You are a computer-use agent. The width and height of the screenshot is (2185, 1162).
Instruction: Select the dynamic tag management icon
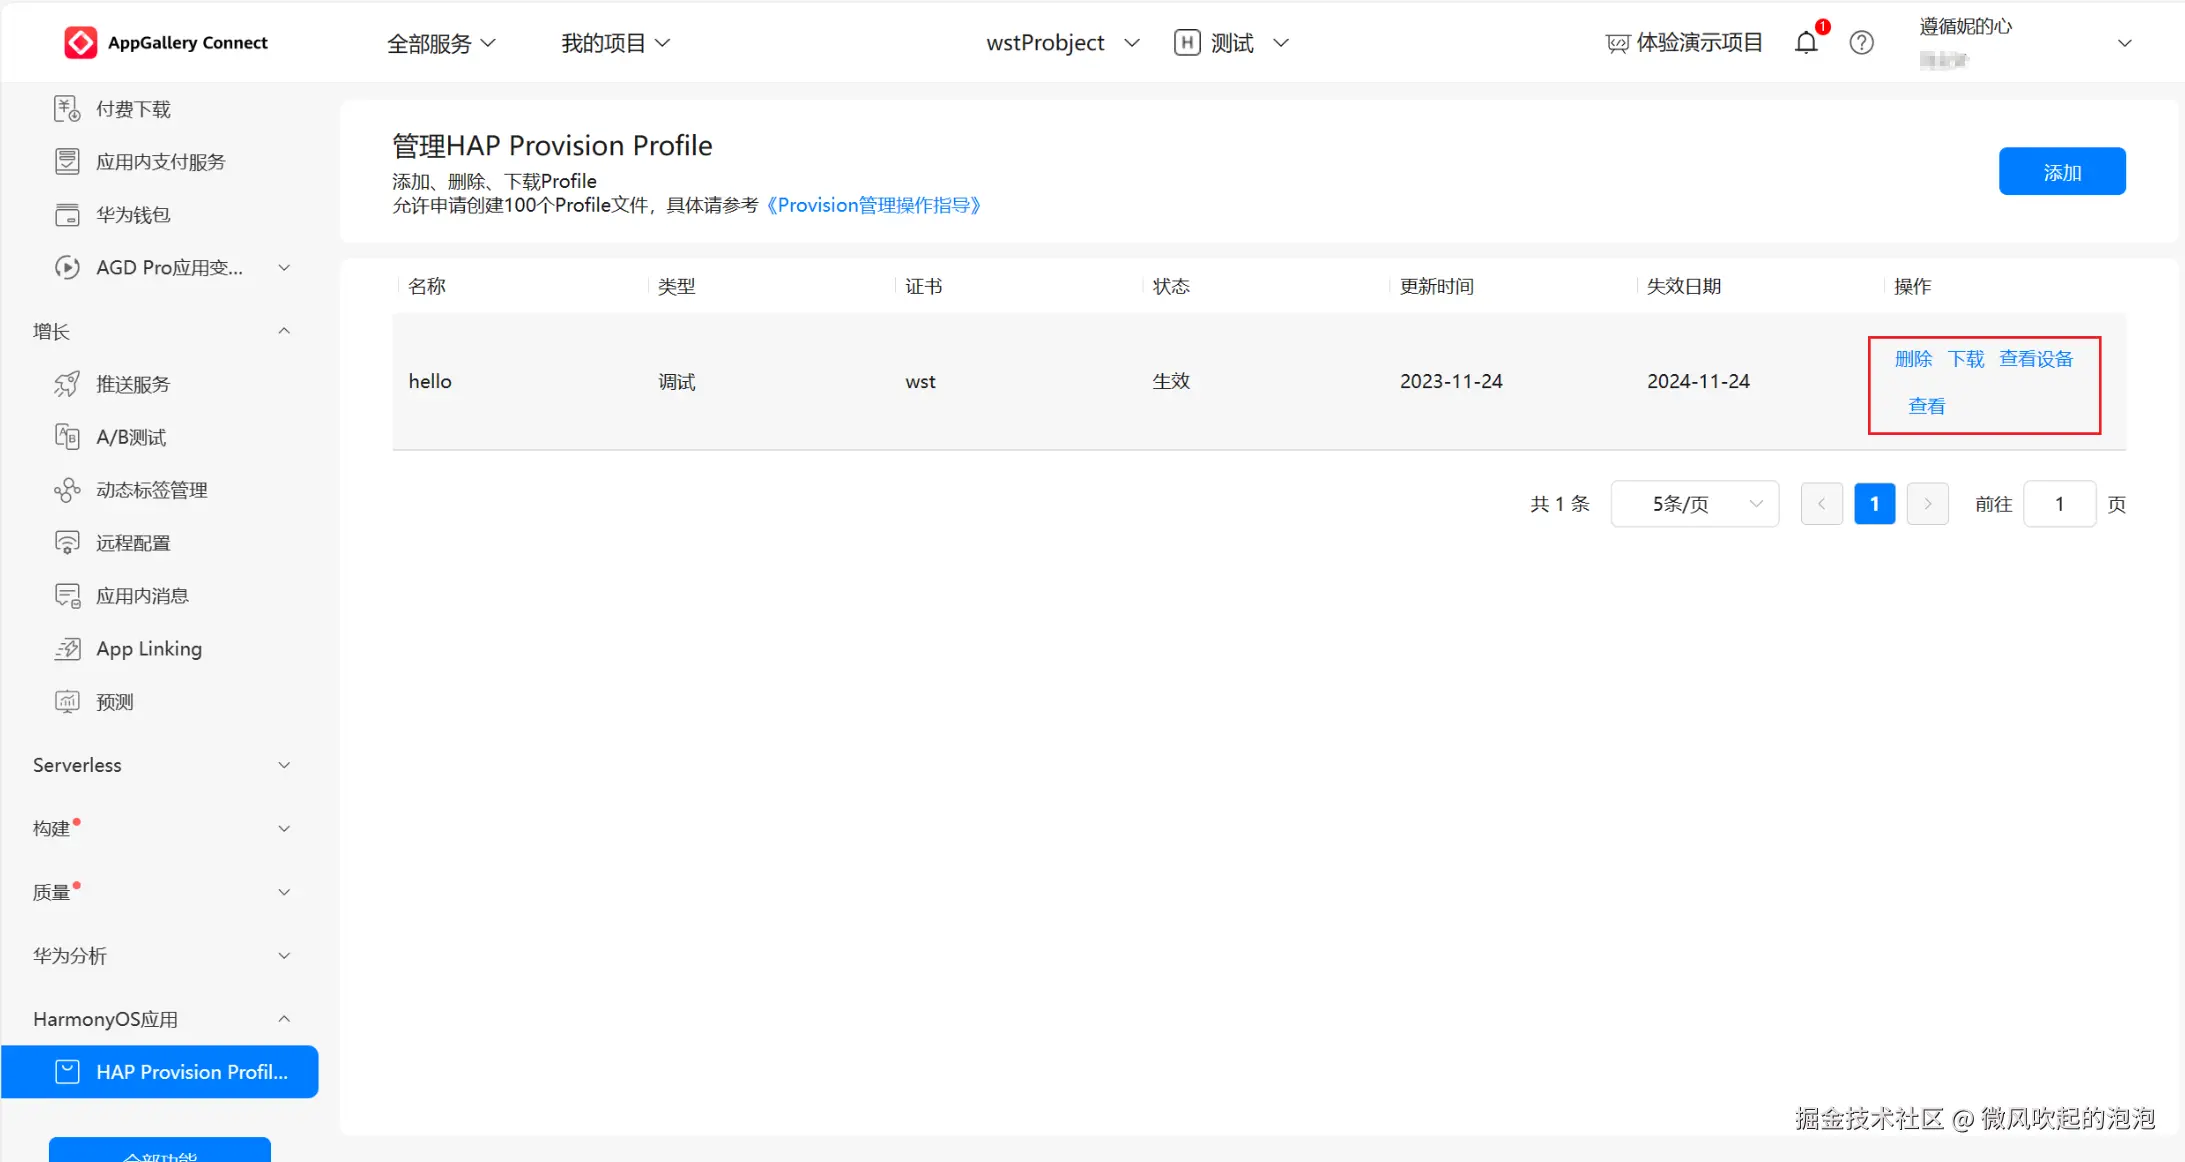pos(67,490)
